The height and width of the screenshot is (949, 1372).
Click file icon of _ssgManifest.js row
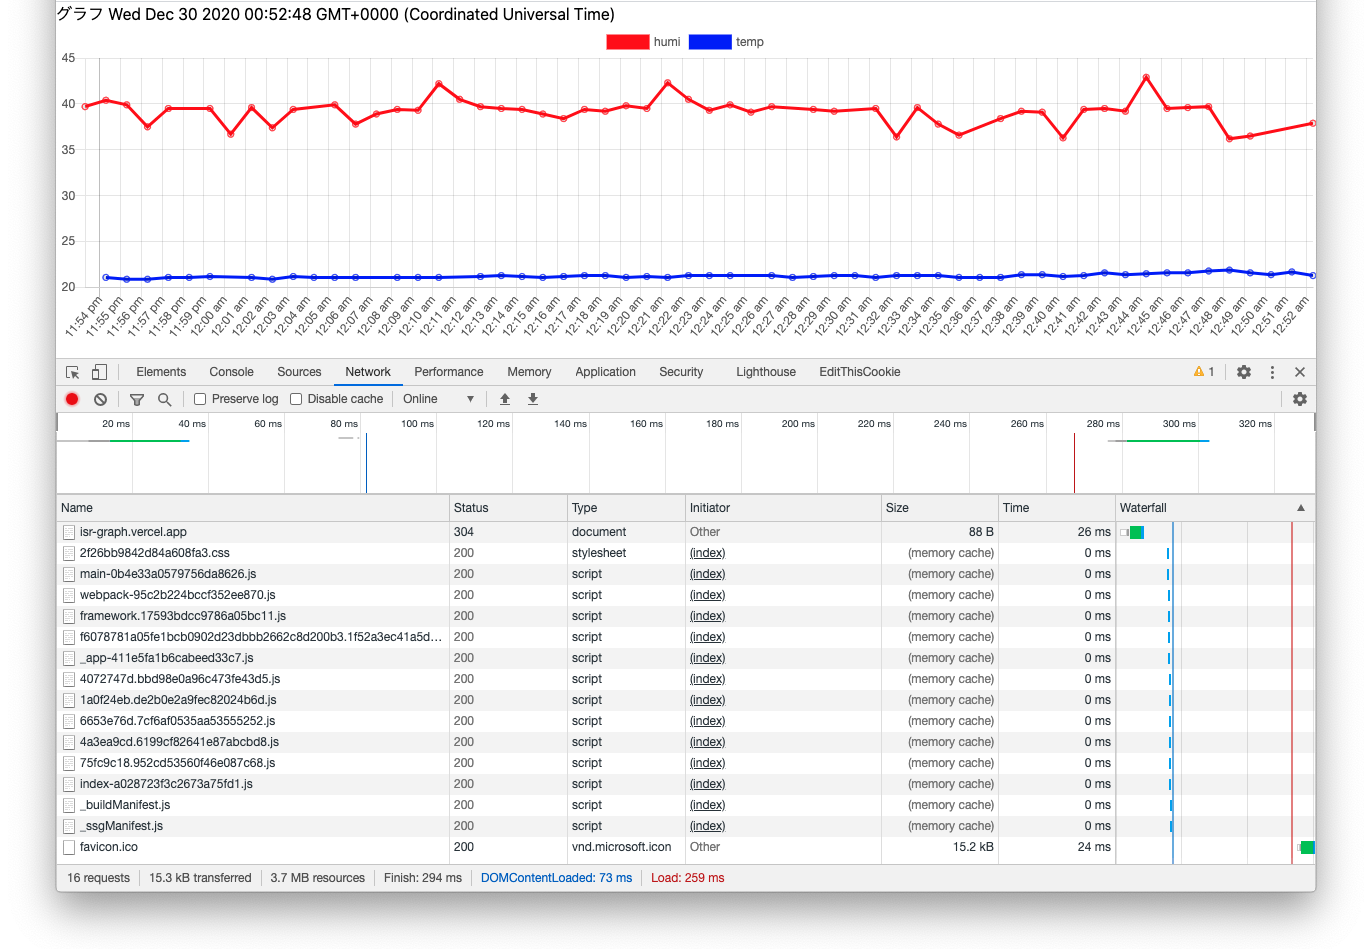click(x=69, y=826)
